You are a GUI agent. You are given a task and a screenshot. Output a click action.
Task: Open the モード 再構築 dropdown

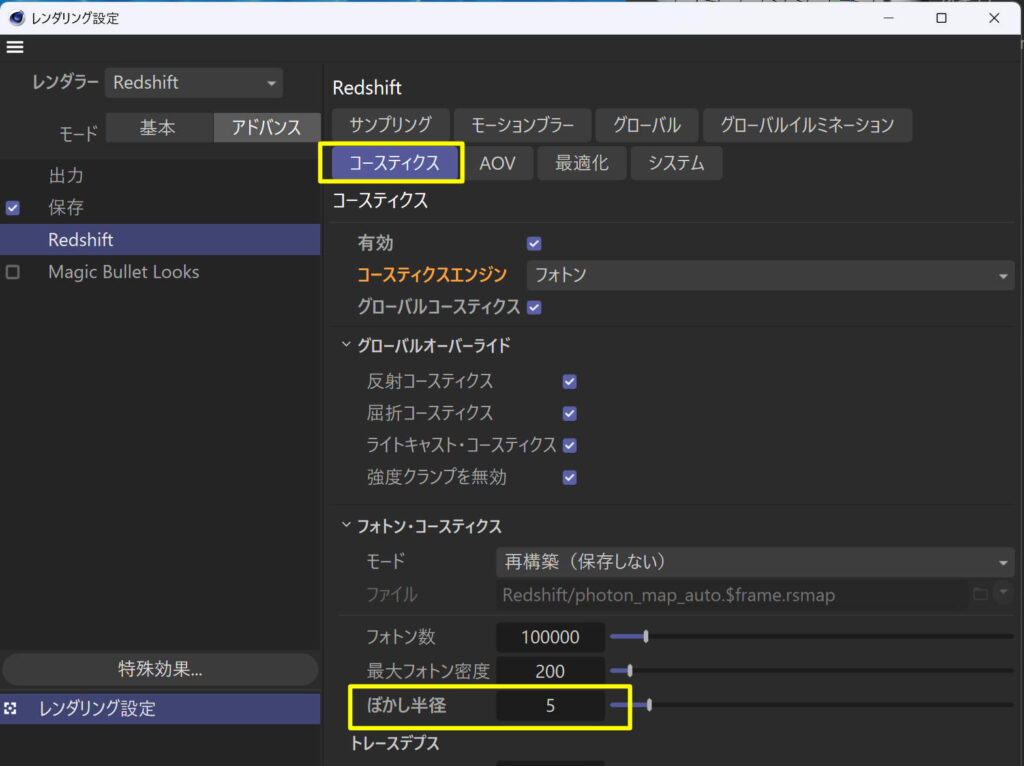pyautogui.click(x=755, y=562)
